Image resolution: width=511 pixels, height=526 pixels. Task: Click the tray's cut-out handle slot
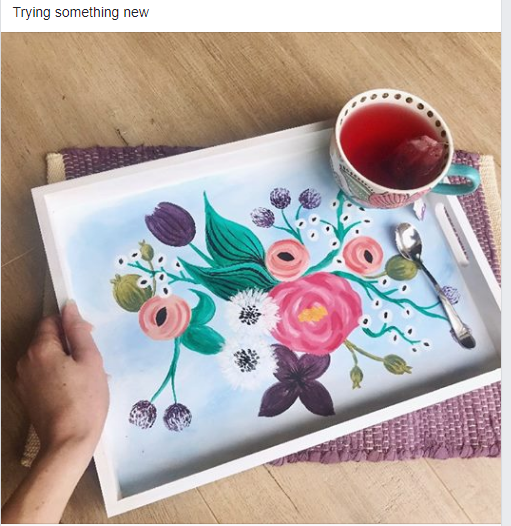(x=451, y=233)
